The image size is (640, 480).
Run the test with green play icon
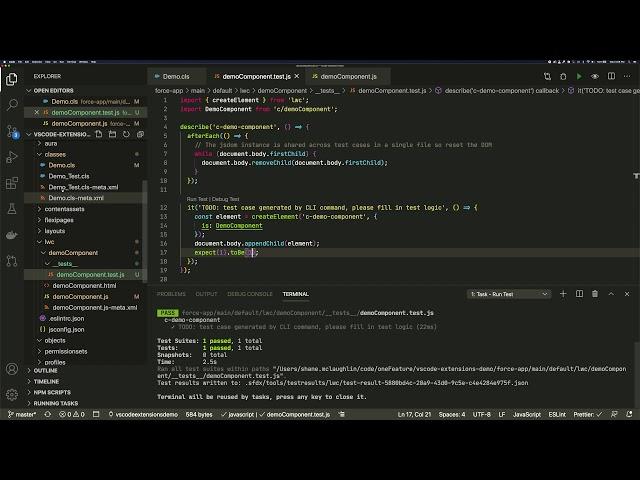pos(579,76)
